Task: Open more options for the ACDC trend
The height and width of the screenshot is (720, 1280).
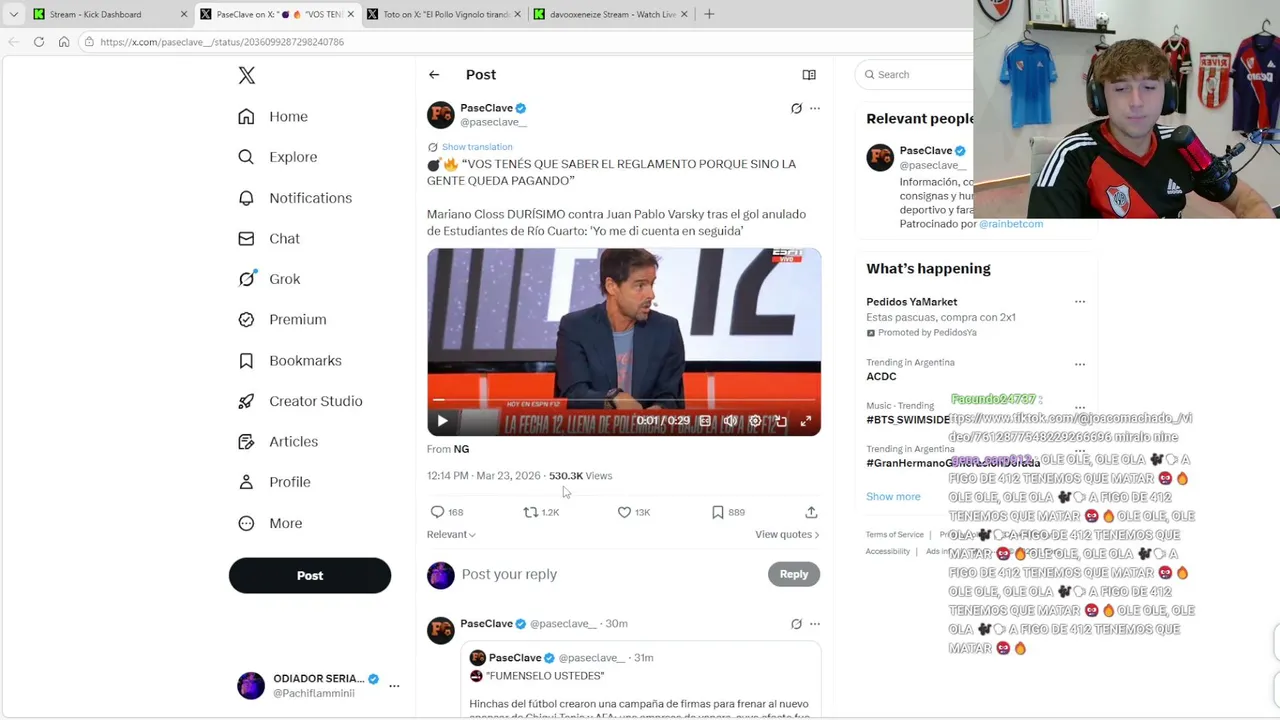Action: [1080, 365]
